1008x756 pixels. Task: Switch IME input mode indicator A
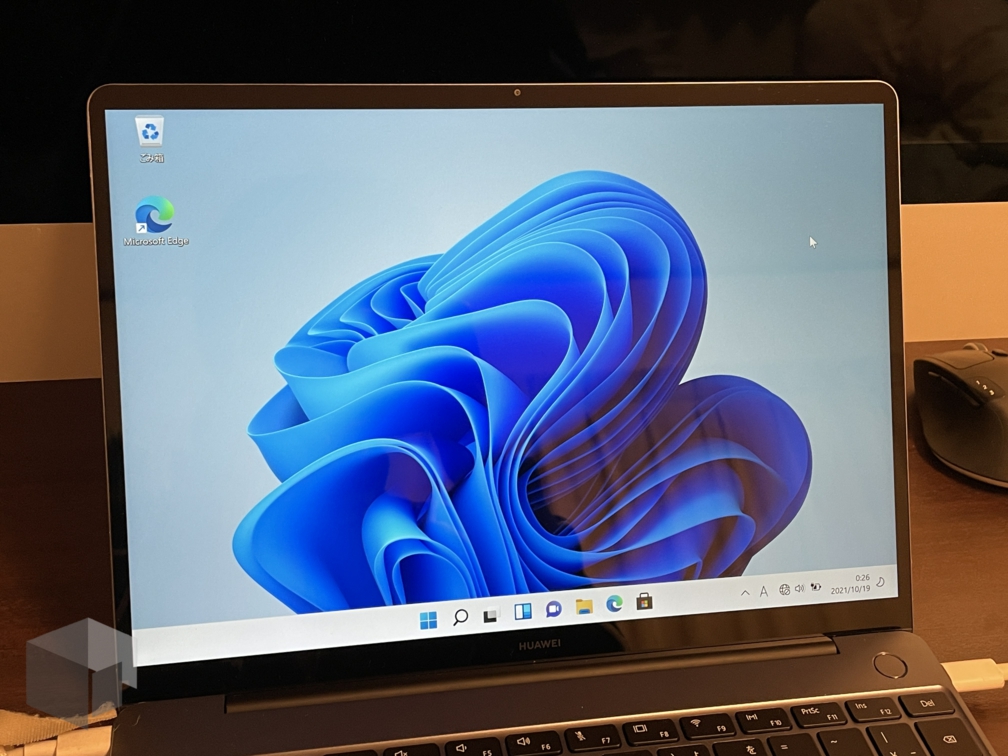764,591
